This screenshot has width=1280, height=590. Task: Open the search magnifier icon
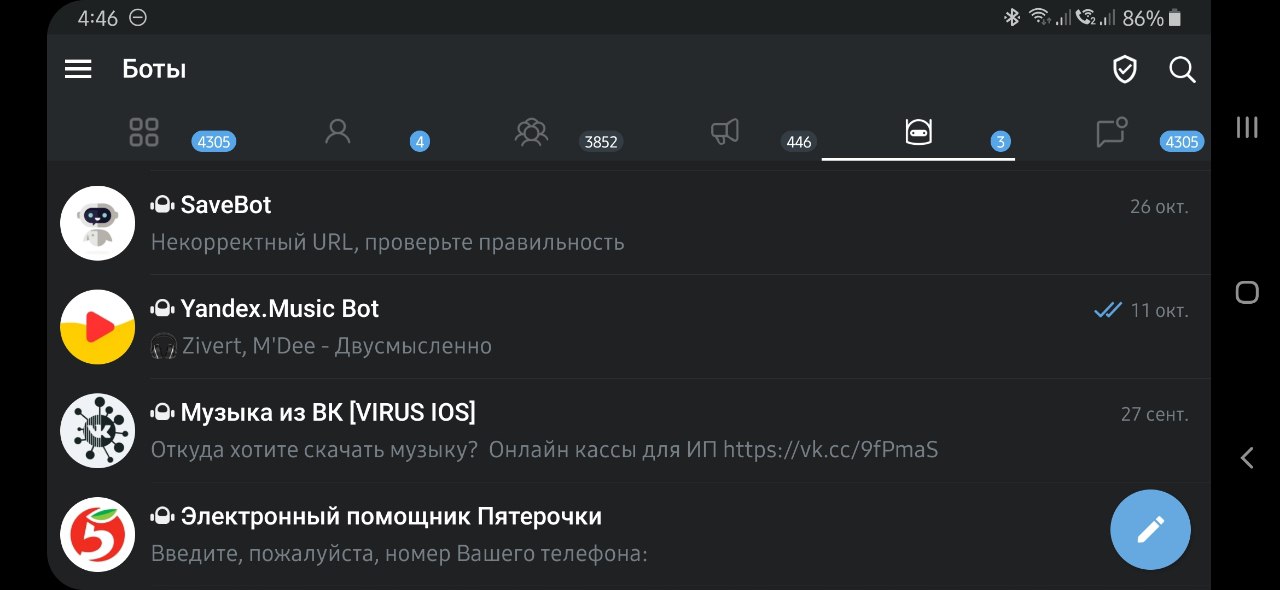[1182, 69]
